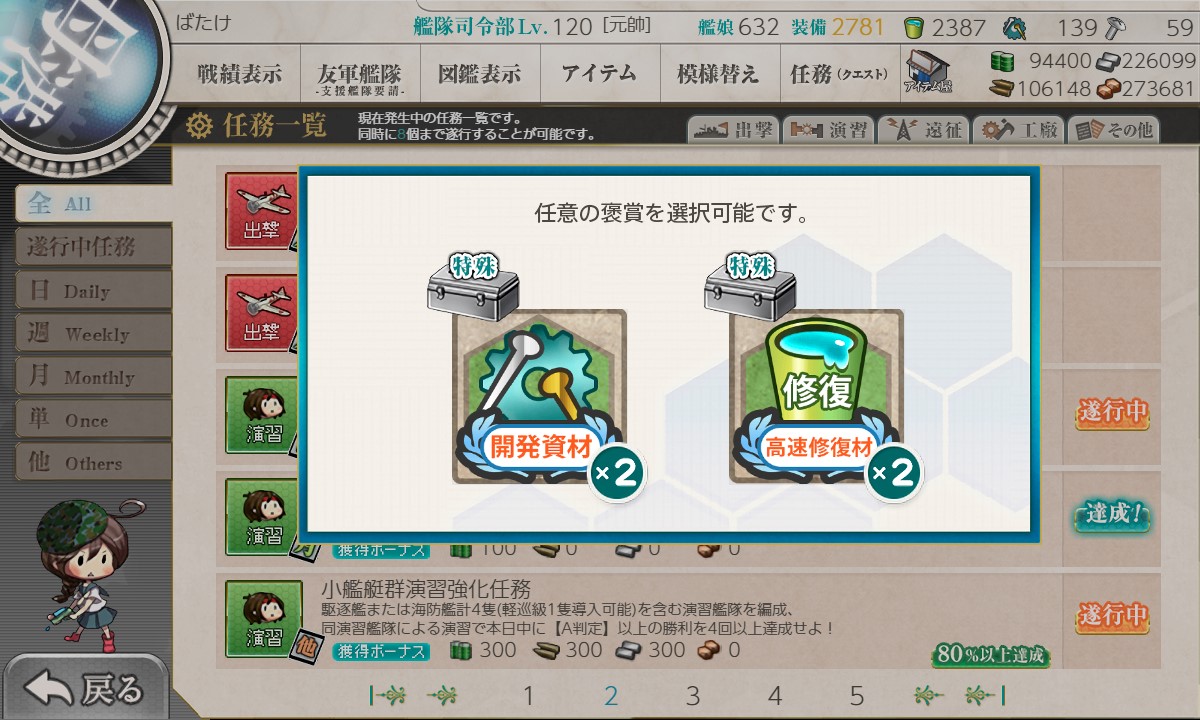Filter quests by 工廠 category
This screenshot has height=720, width=1200.
1017,129
